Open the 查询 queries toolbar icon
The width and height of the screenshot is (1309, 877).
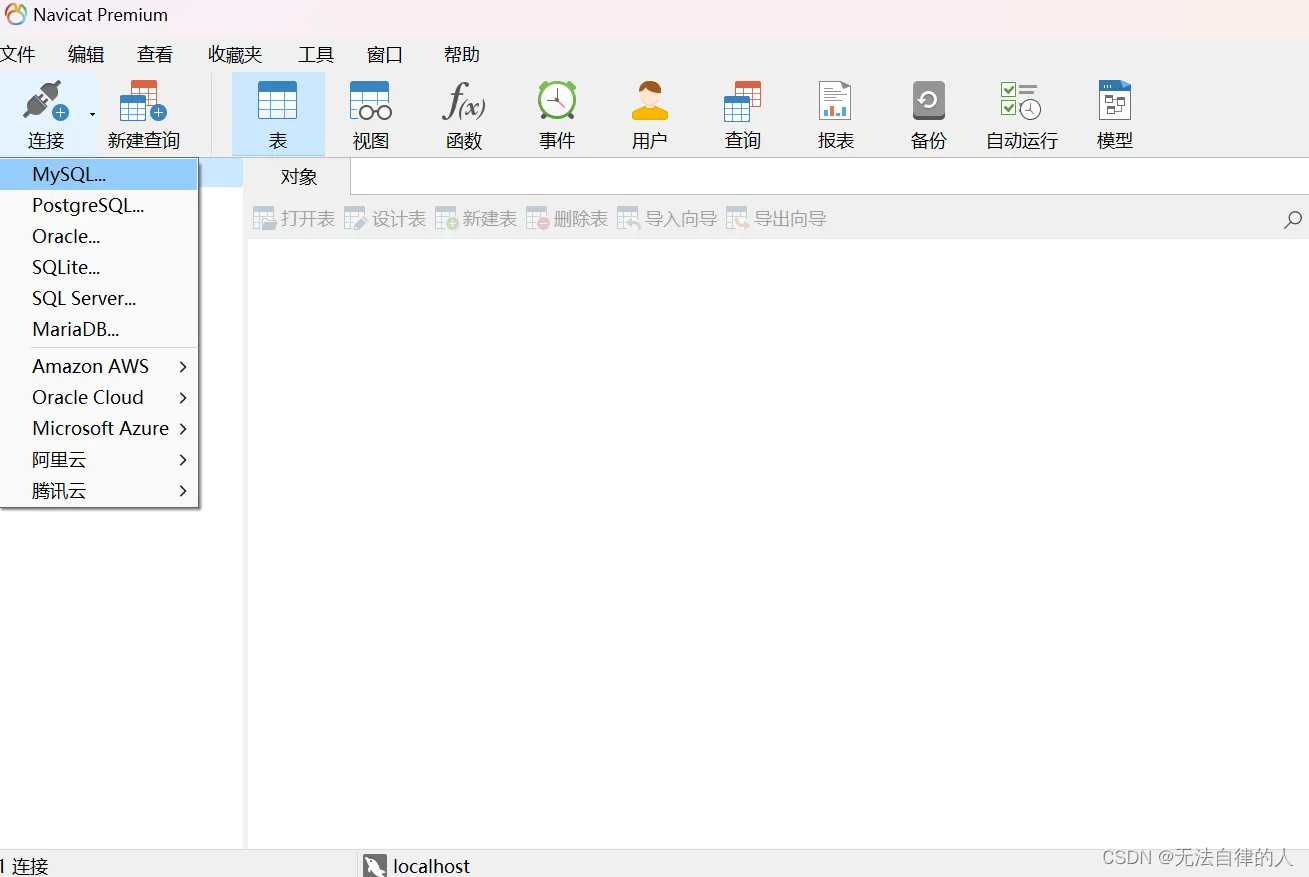742,101
